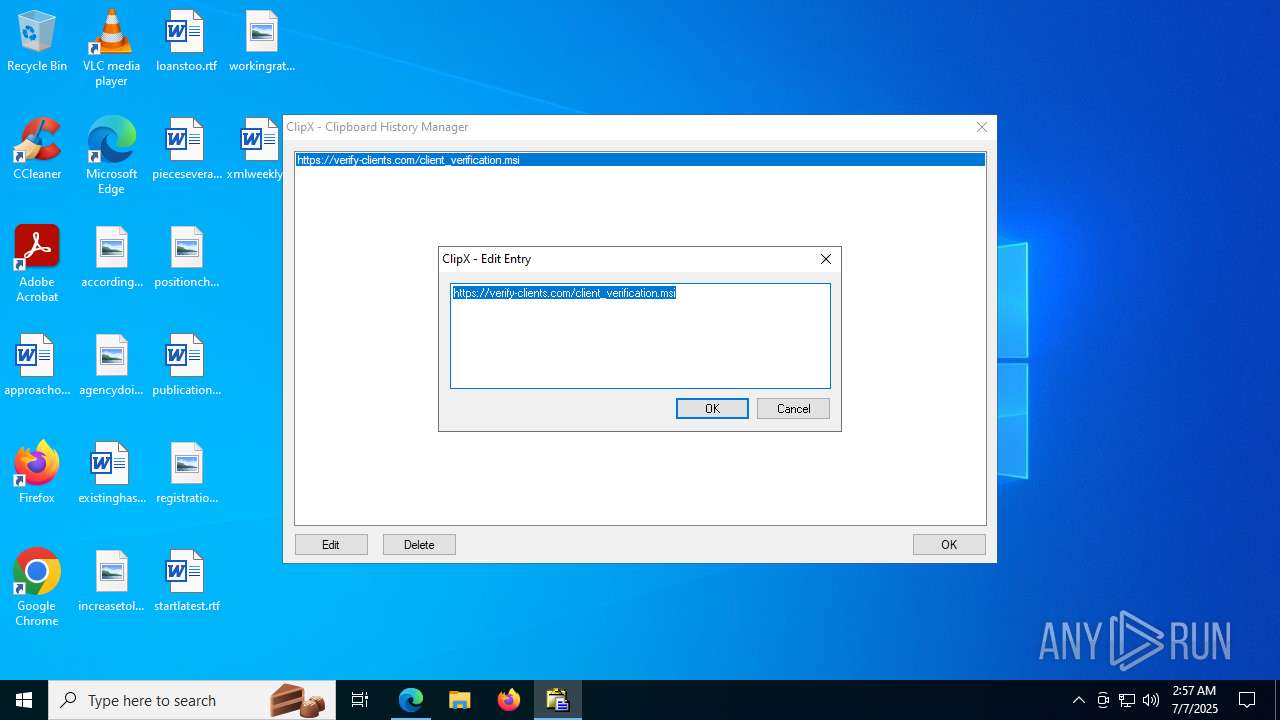The height and width of the screenshot is (720, 1280).
Task: Launch Adobe Acrobat shortcut
Action: coord(37,264)
